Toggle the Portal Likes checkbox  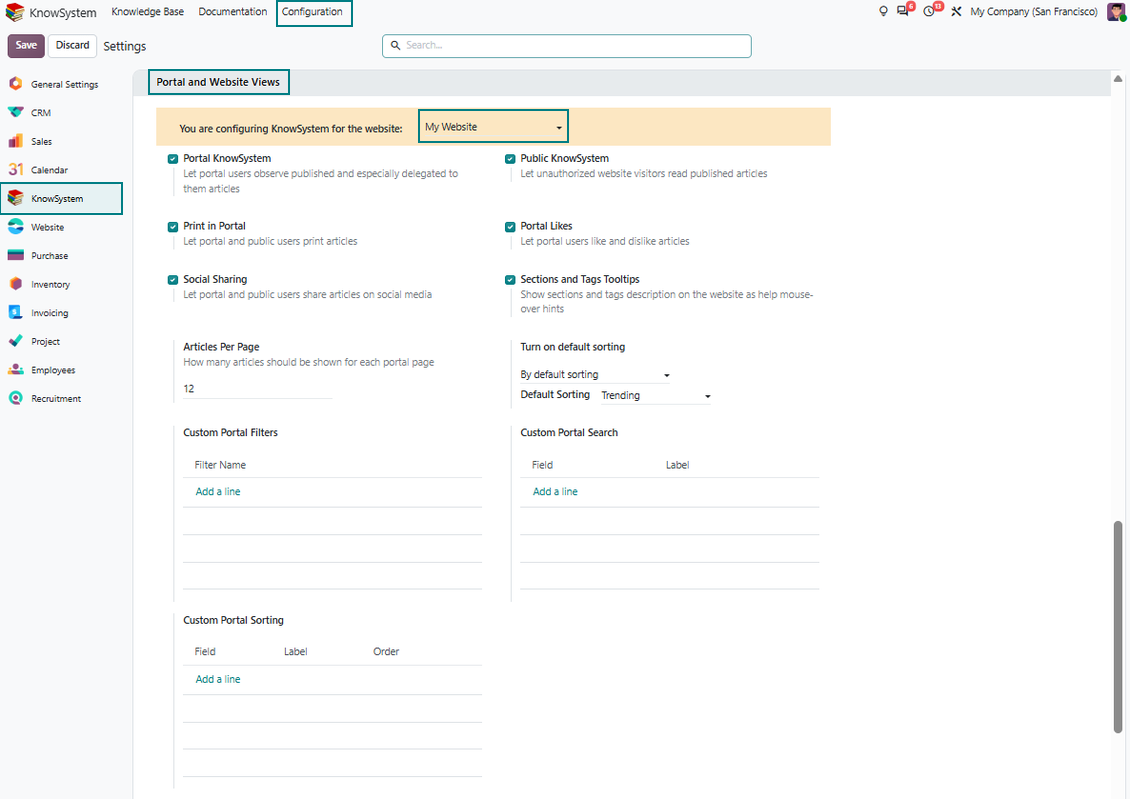(x=510, y=226)
